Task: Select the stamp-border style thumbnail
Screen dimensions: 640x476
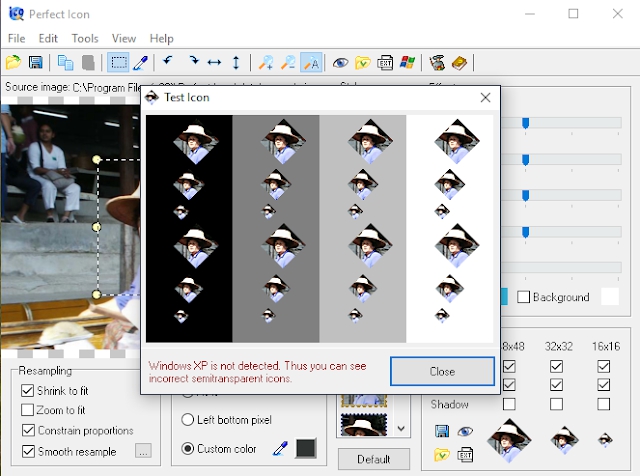Action: pos(364,425)
